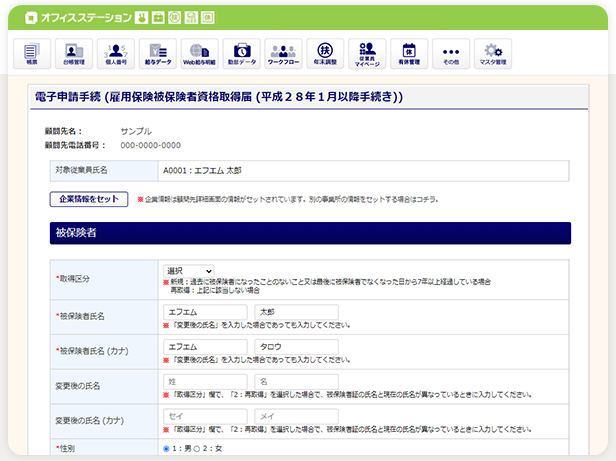Open the 帳票 toolbar icon

tap(32, 54)
